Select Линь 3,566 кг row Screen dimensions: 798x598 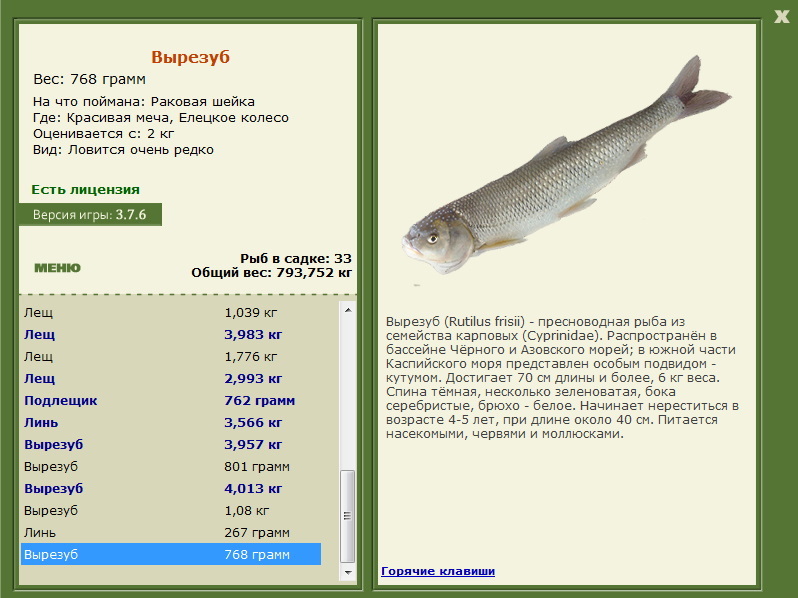pyautogui.click(x=172, y=422)
